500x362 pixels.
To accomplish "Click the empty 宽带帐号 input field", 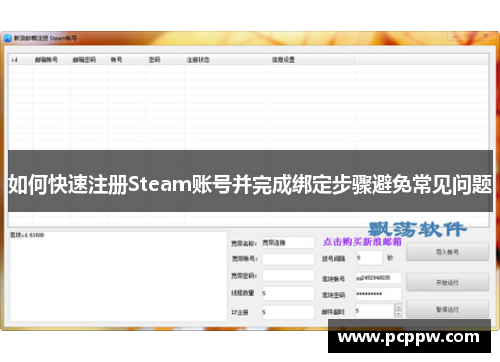I will pos(288,259).
